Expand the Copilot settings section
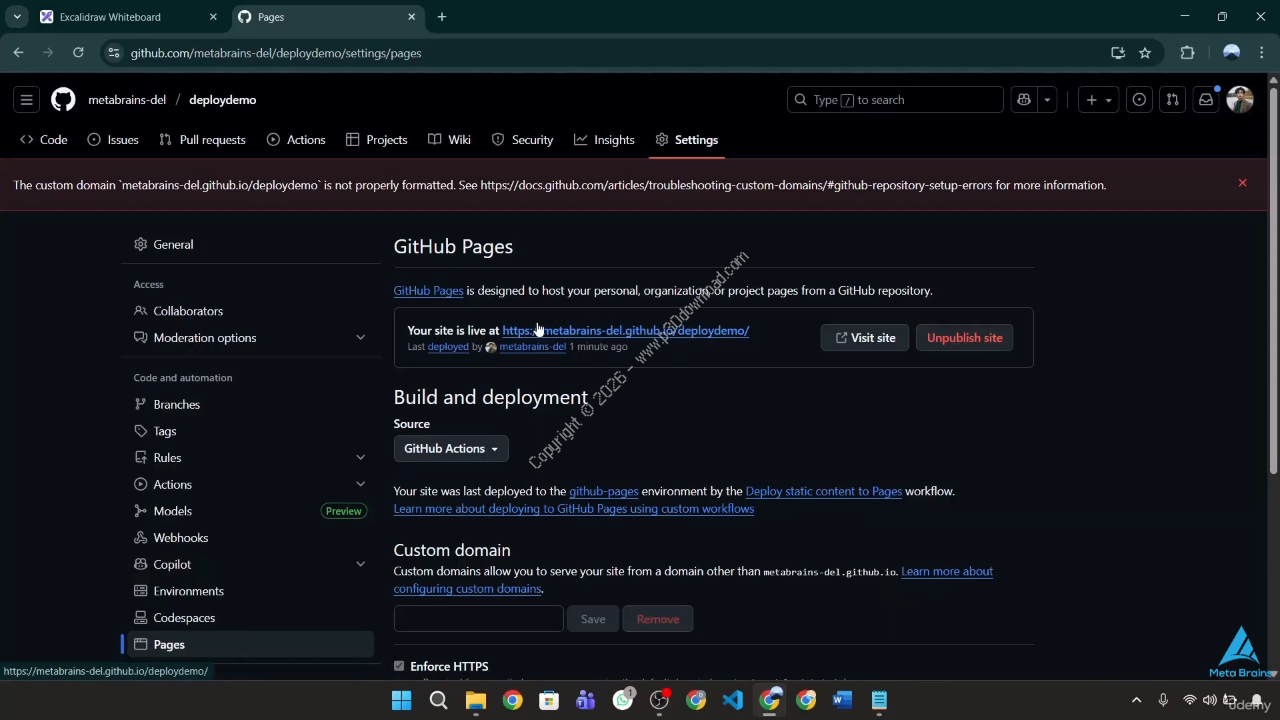Image resolution: width=1280 pixels, height=720 pixels. tap(360, 564)
